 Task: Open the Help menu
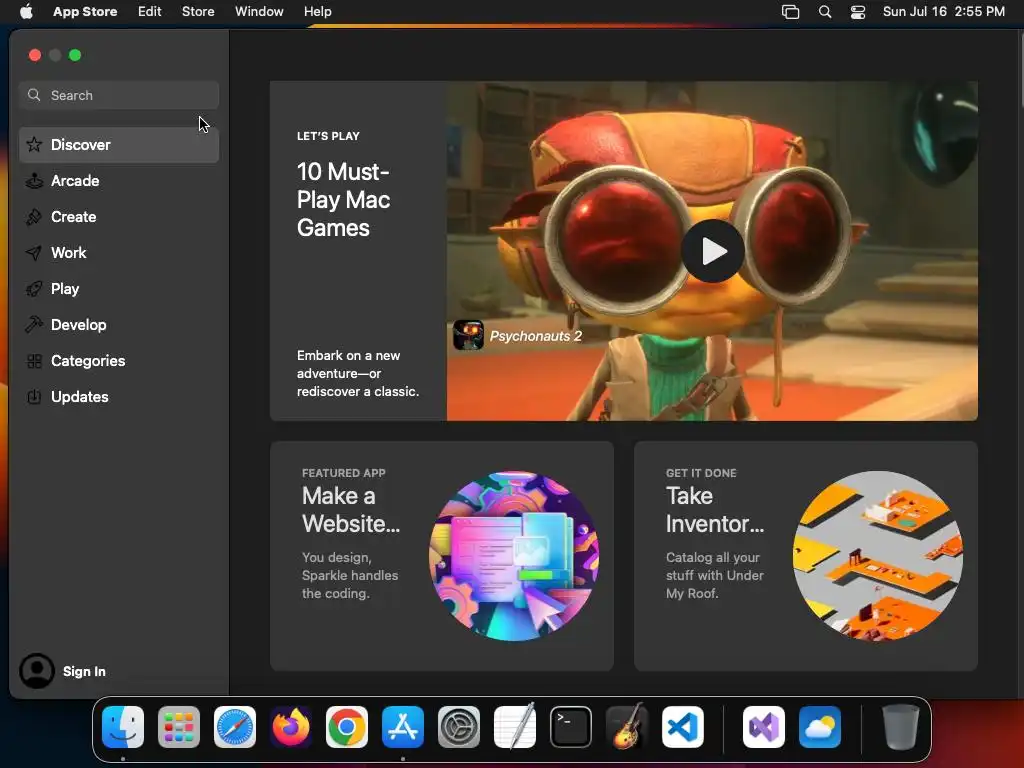coord(317,11)
